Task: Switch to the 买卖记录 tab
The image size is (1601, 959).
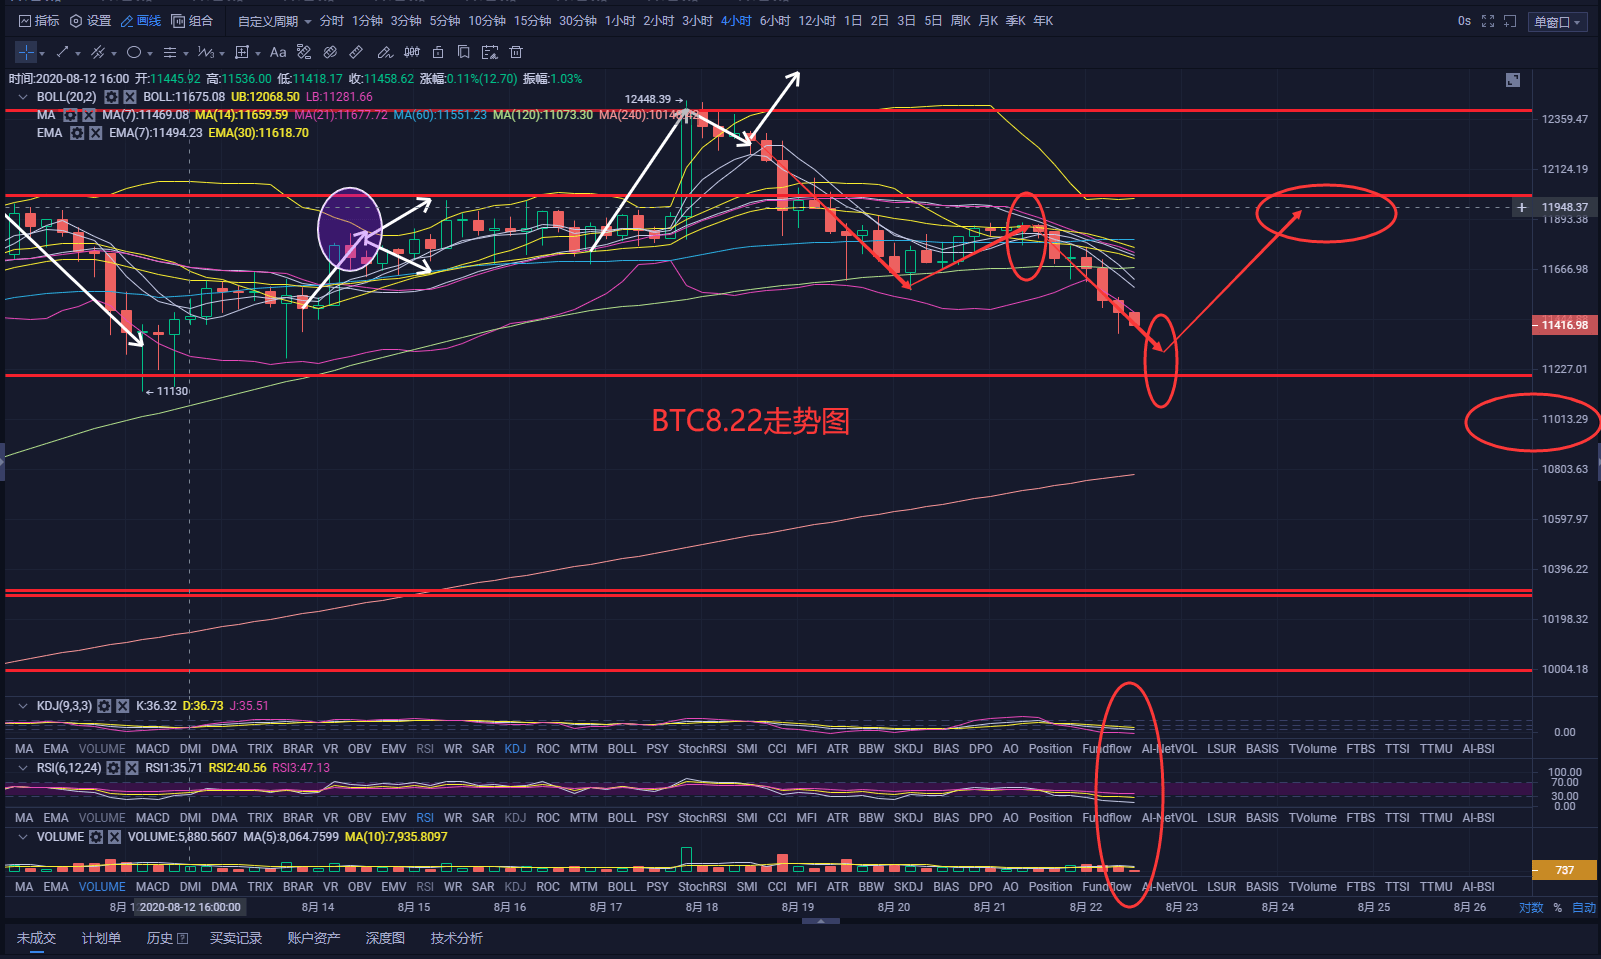Action: 236,938
